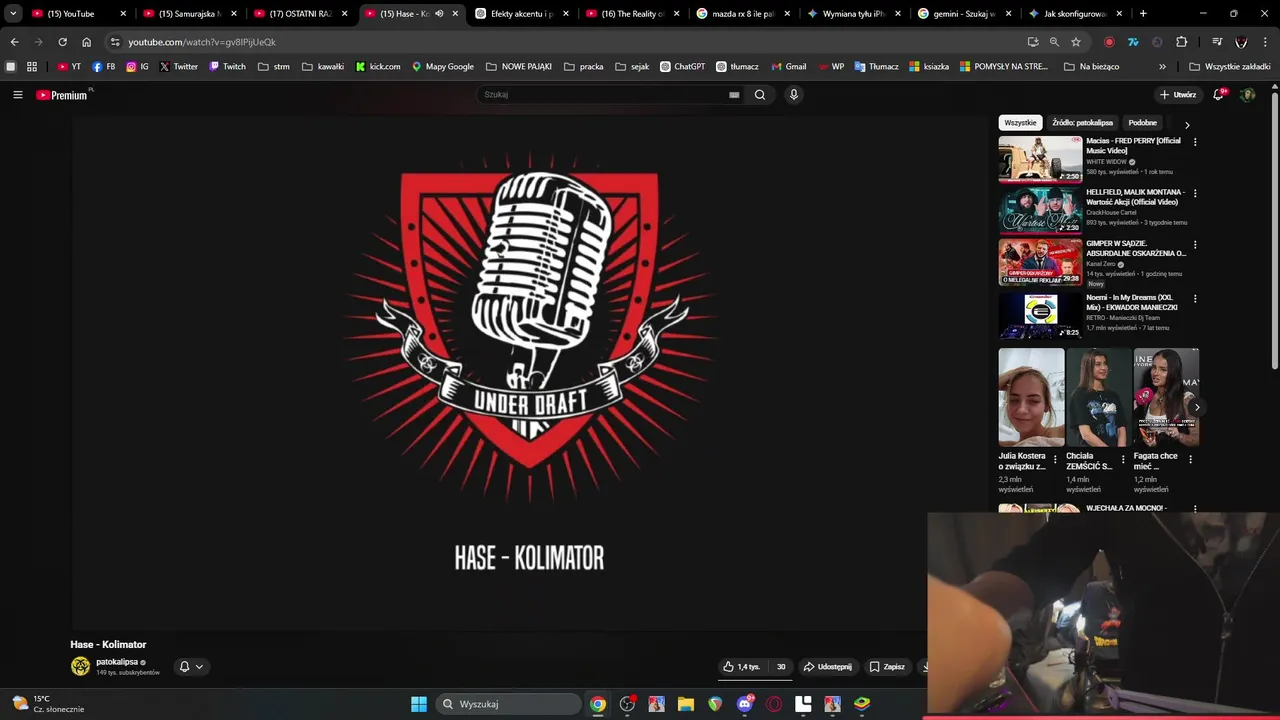Reload the current page
1280x720 pixels.
point(62,42)
